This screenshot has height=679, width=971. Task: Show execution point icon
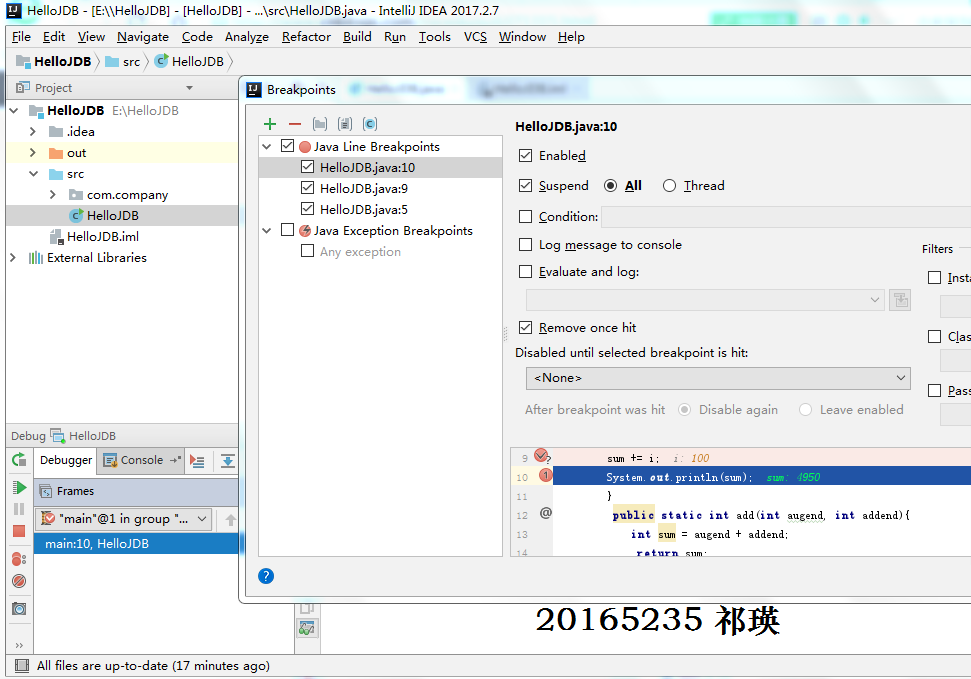pyautogui.click(x=198, y=461)
